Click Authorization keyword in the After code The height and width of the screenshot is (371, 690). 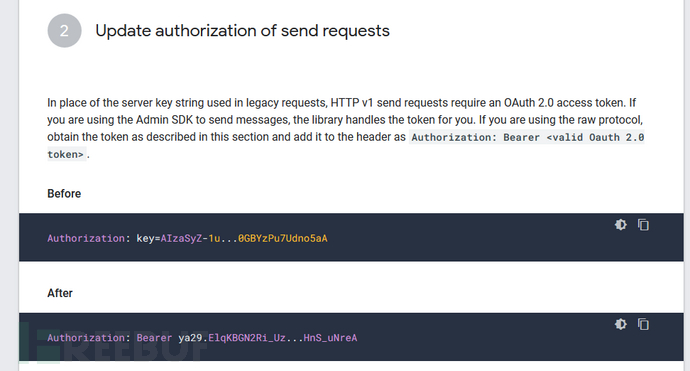86,338
